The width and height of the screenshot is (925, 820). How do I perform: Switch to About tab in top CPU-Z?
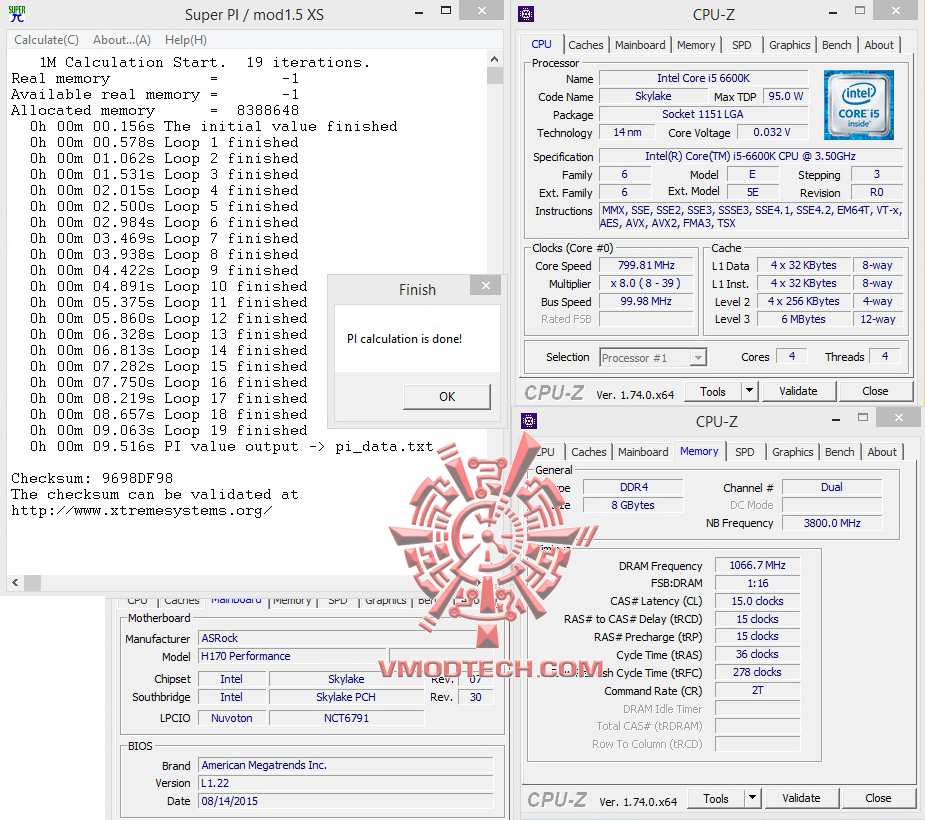878,45
